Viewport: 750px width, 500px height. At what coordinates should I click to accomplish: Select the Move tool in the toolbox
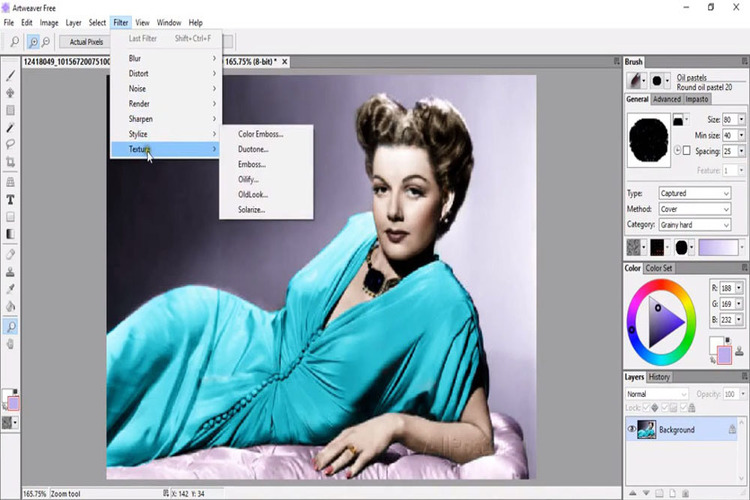11,92
